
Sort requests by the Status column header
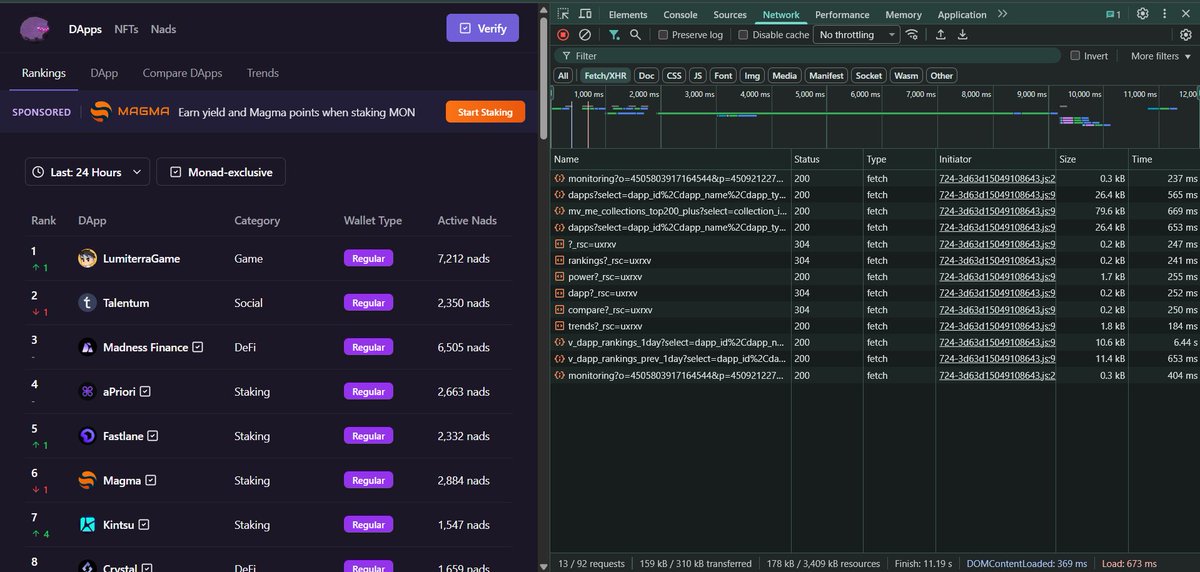tap(826, 159)
